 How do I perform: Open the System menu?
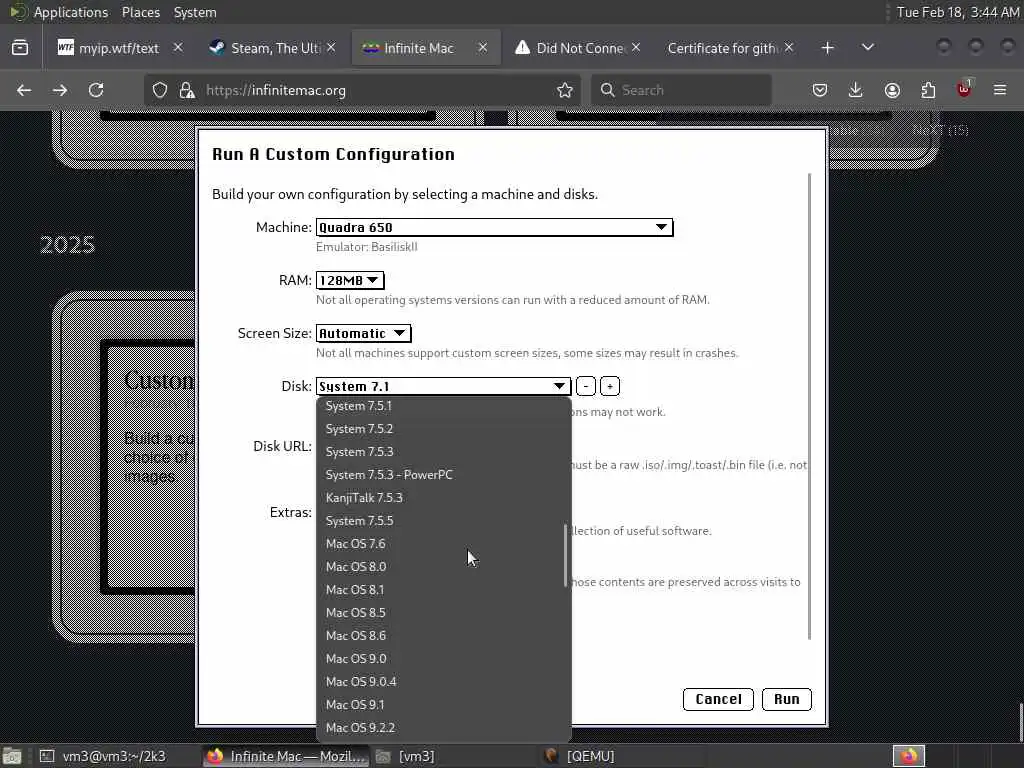tap(195, 12)
